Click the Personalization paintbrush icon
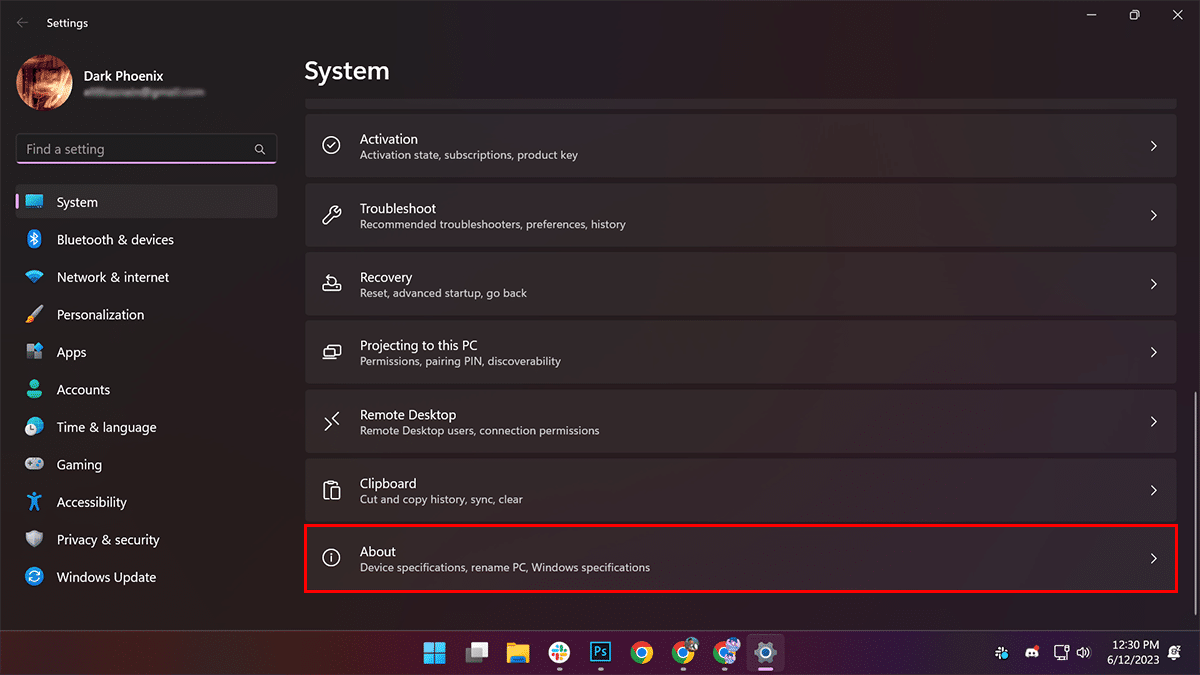Viewport: 1200px width, 675px height. (x=34, y=315)
